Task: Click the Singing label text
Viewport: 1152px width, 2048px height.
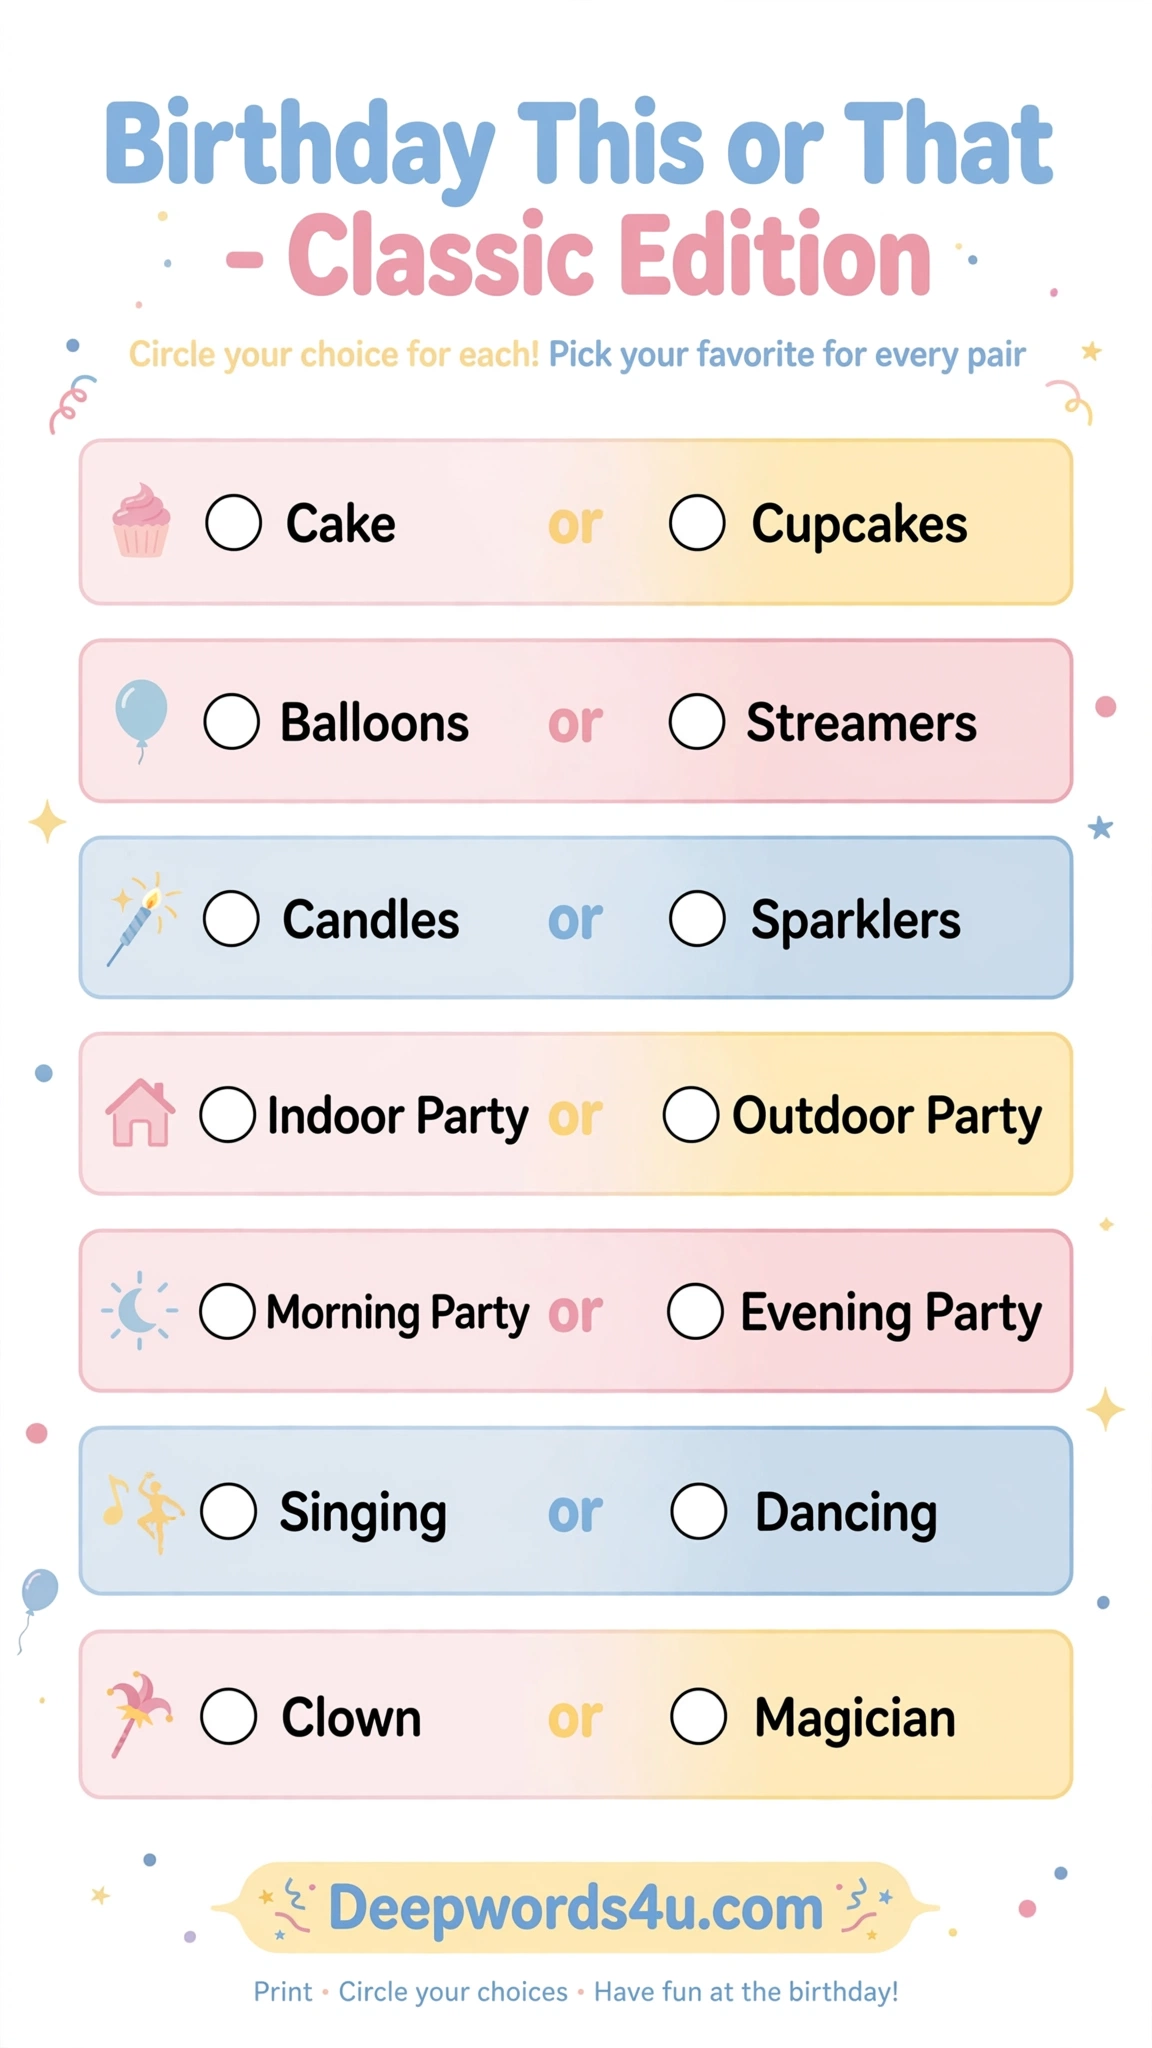Action: pyautogui.click(x=363, y=1513)
